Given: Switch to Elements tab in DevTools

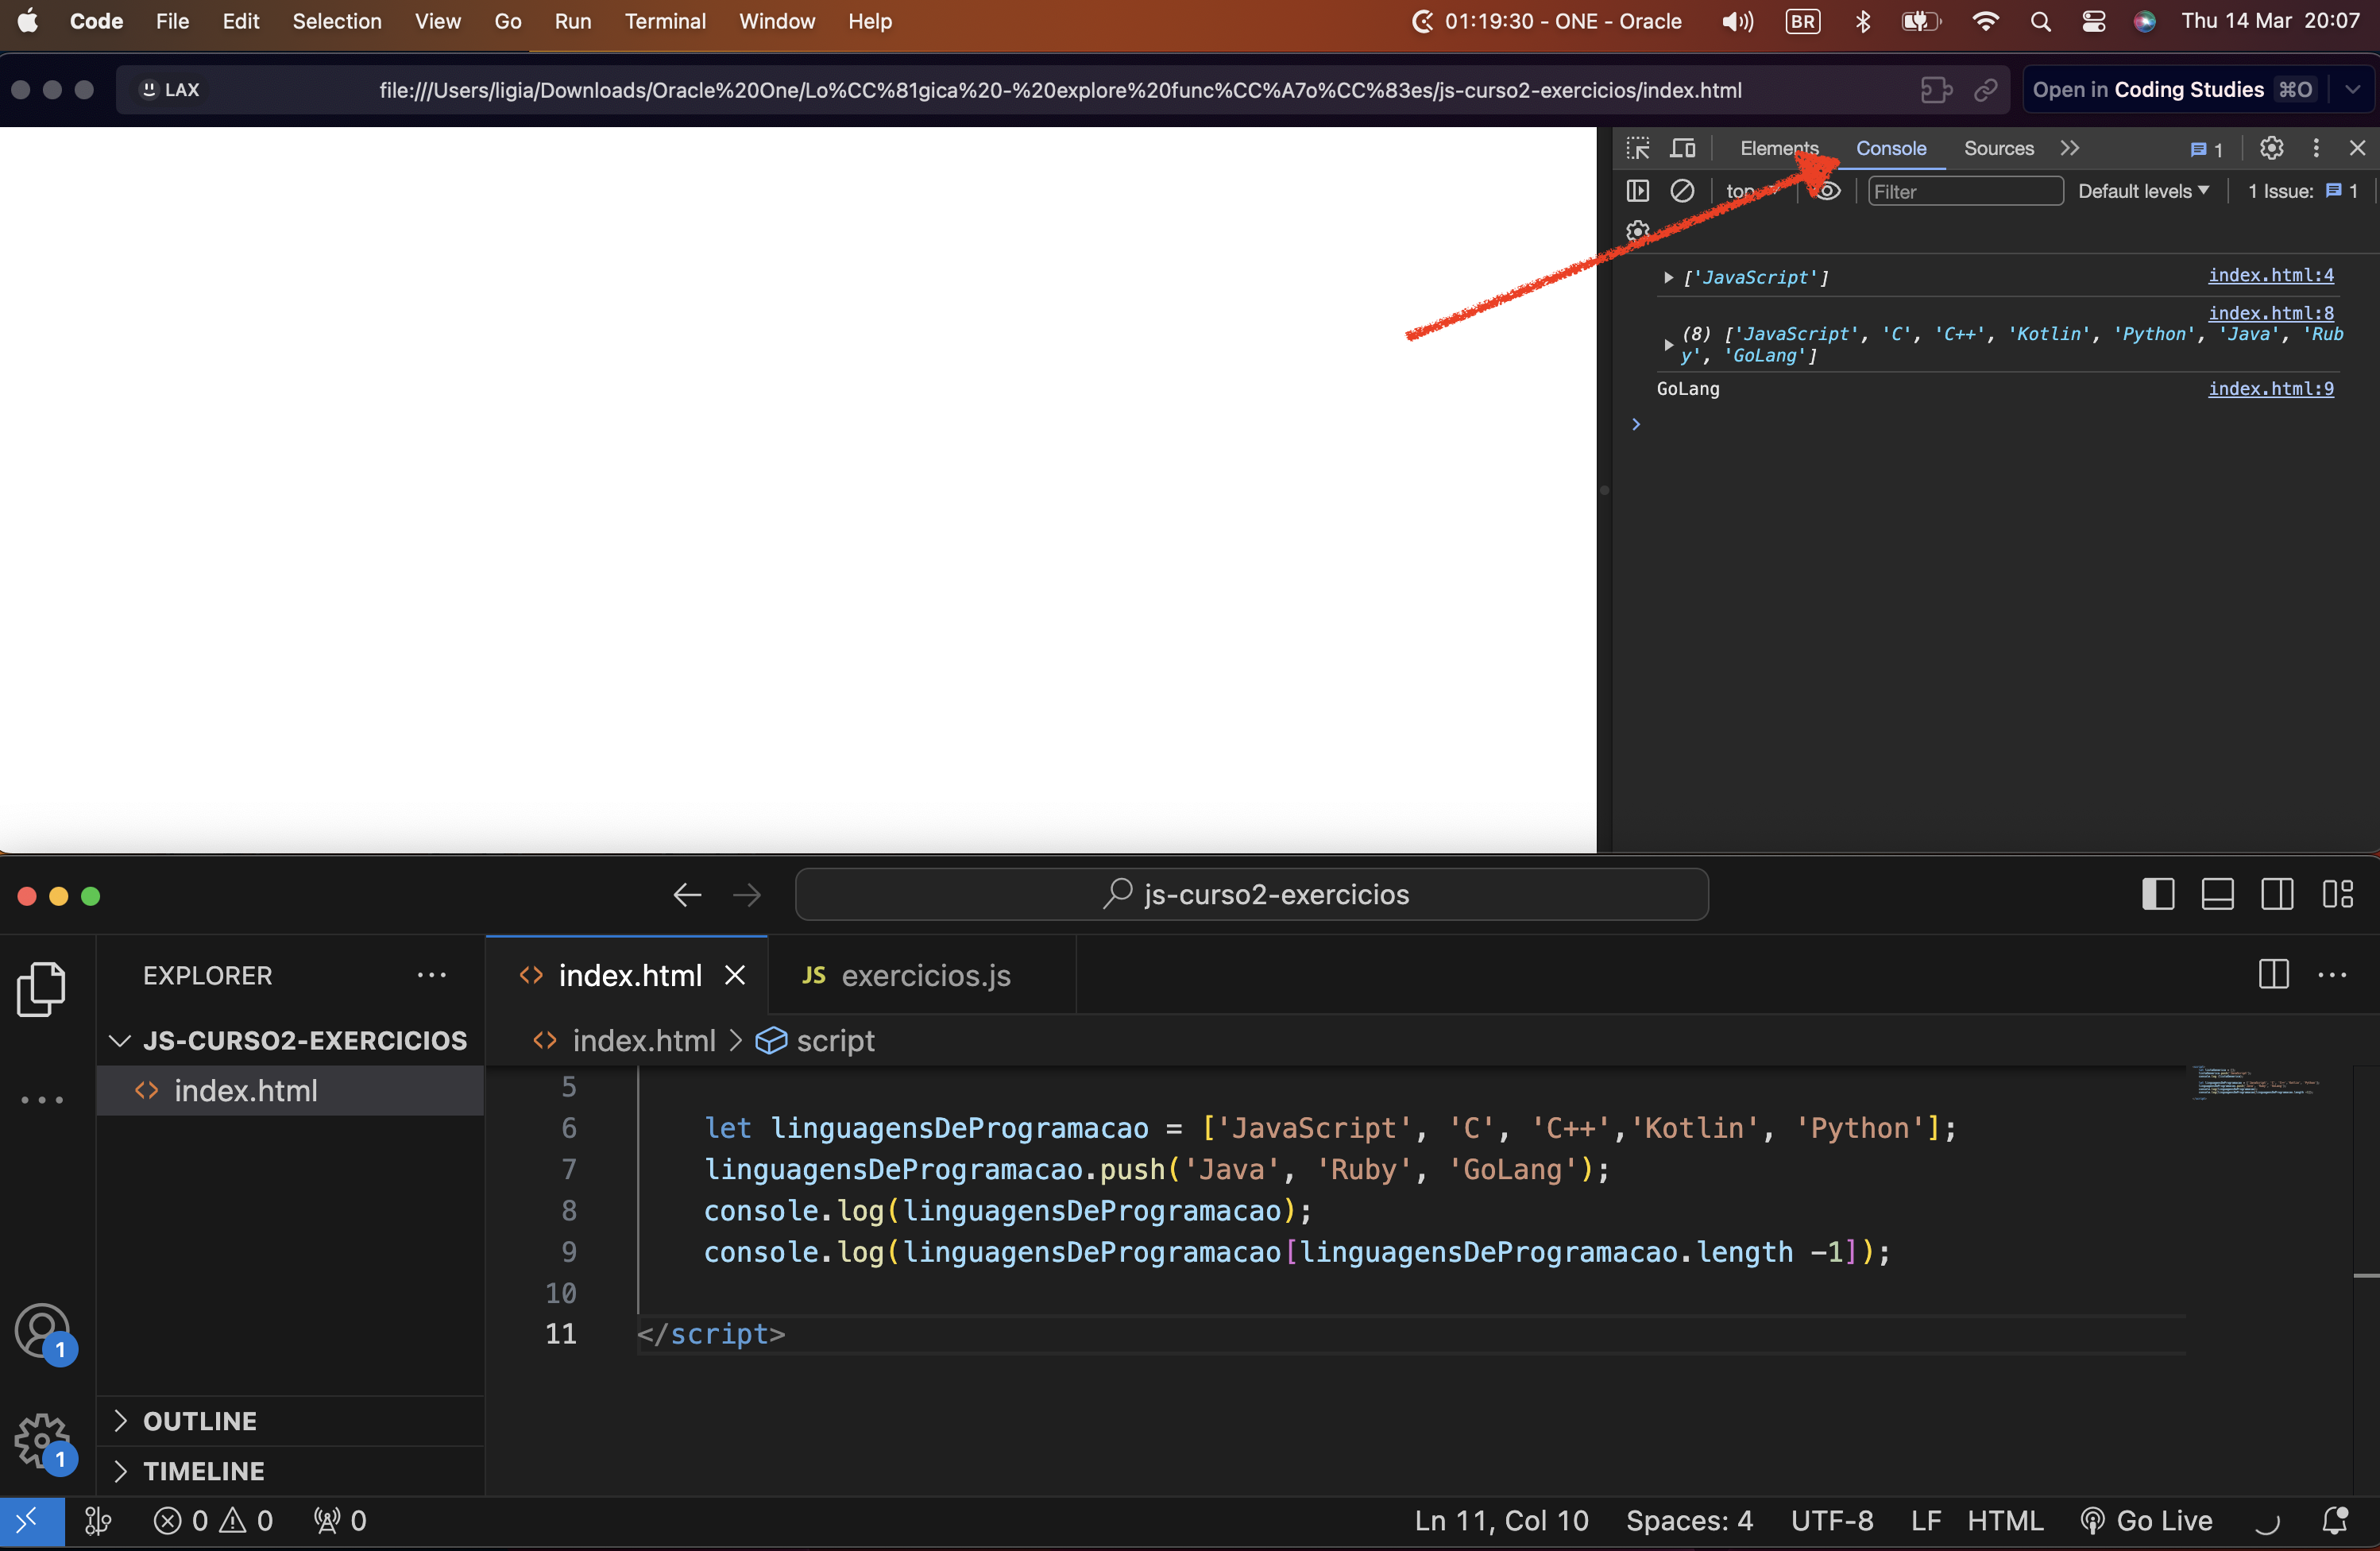Looking at the screenshot, I should [x=1779, y=148].
